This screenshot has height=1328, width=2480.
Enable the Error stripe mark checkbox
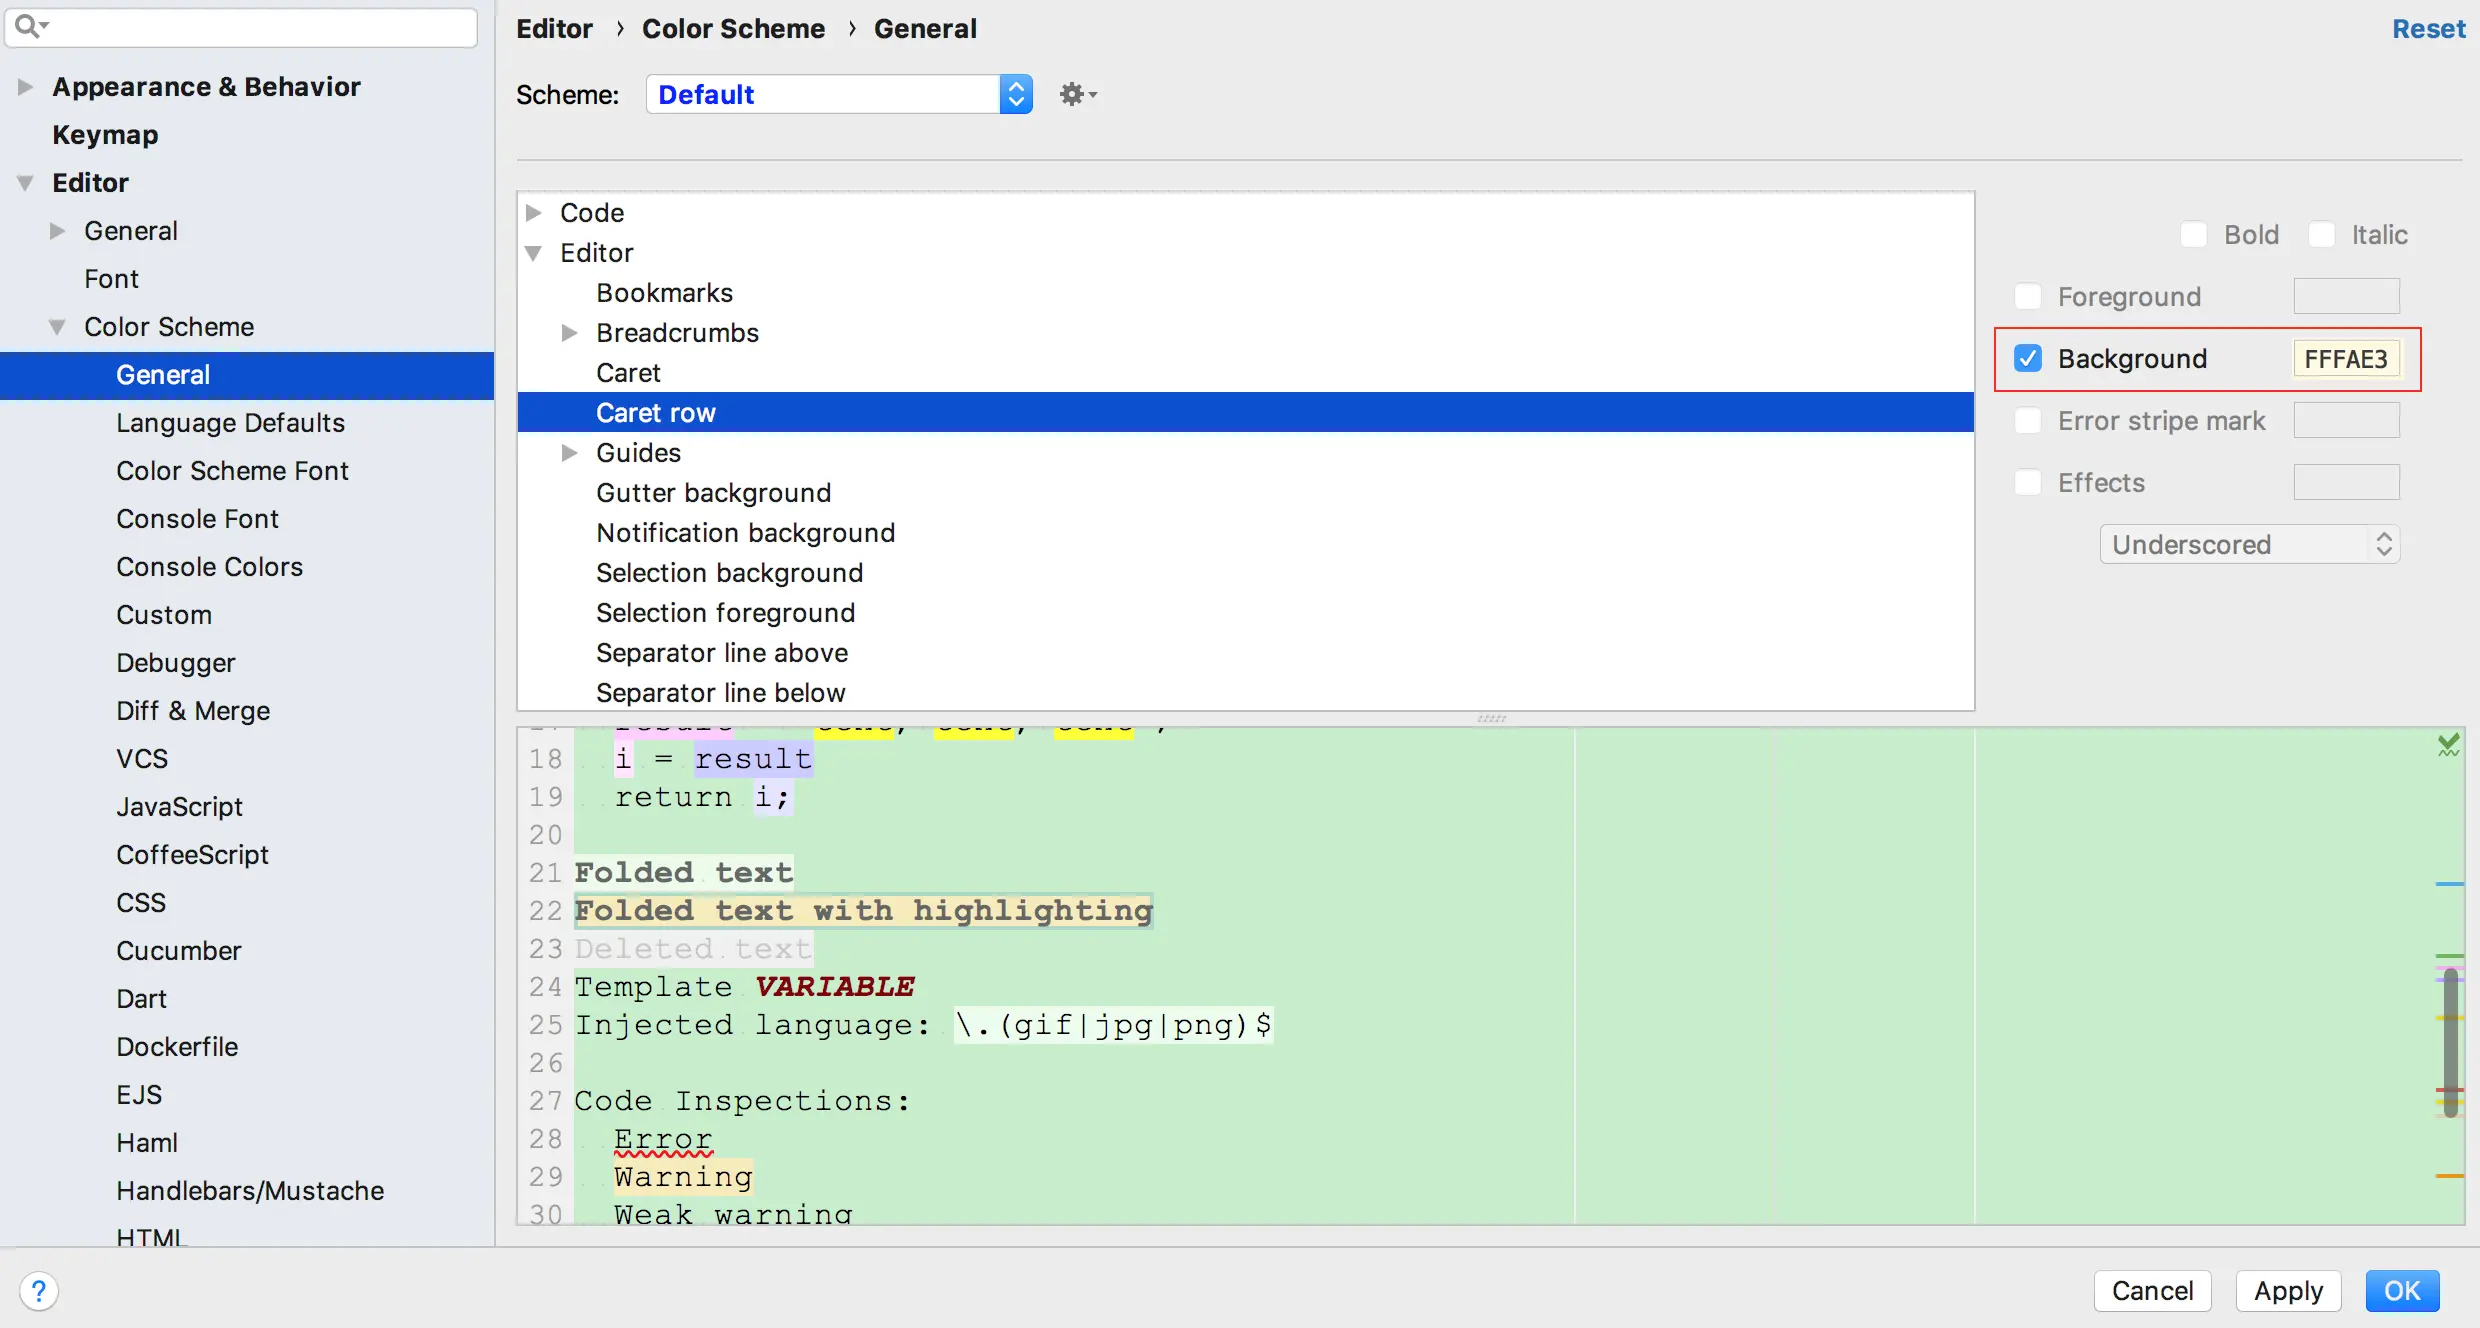[2028, 421]
